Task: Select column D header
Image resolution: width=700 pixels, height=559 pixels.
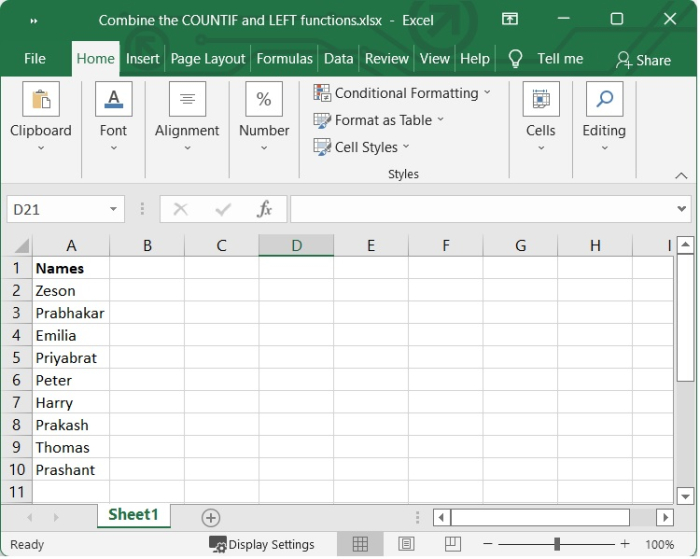Action: click(296, 246)
